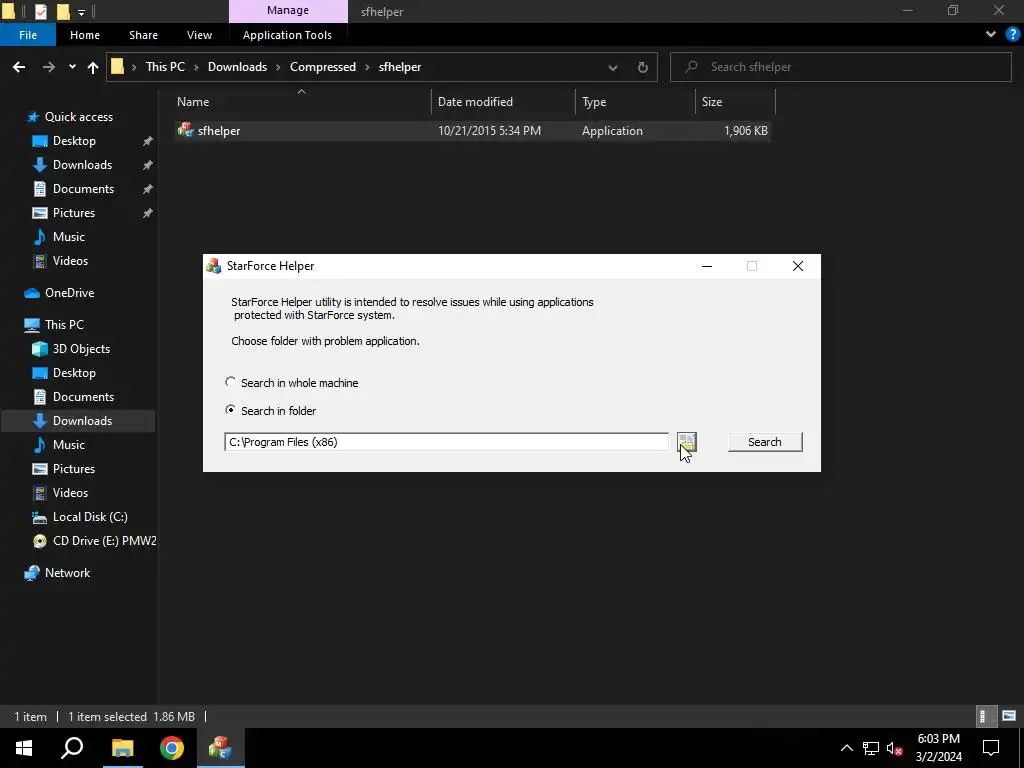Open Local Disk (C:) in sidebar
The width and height of the screenshot is (1024, 768).
90,517
